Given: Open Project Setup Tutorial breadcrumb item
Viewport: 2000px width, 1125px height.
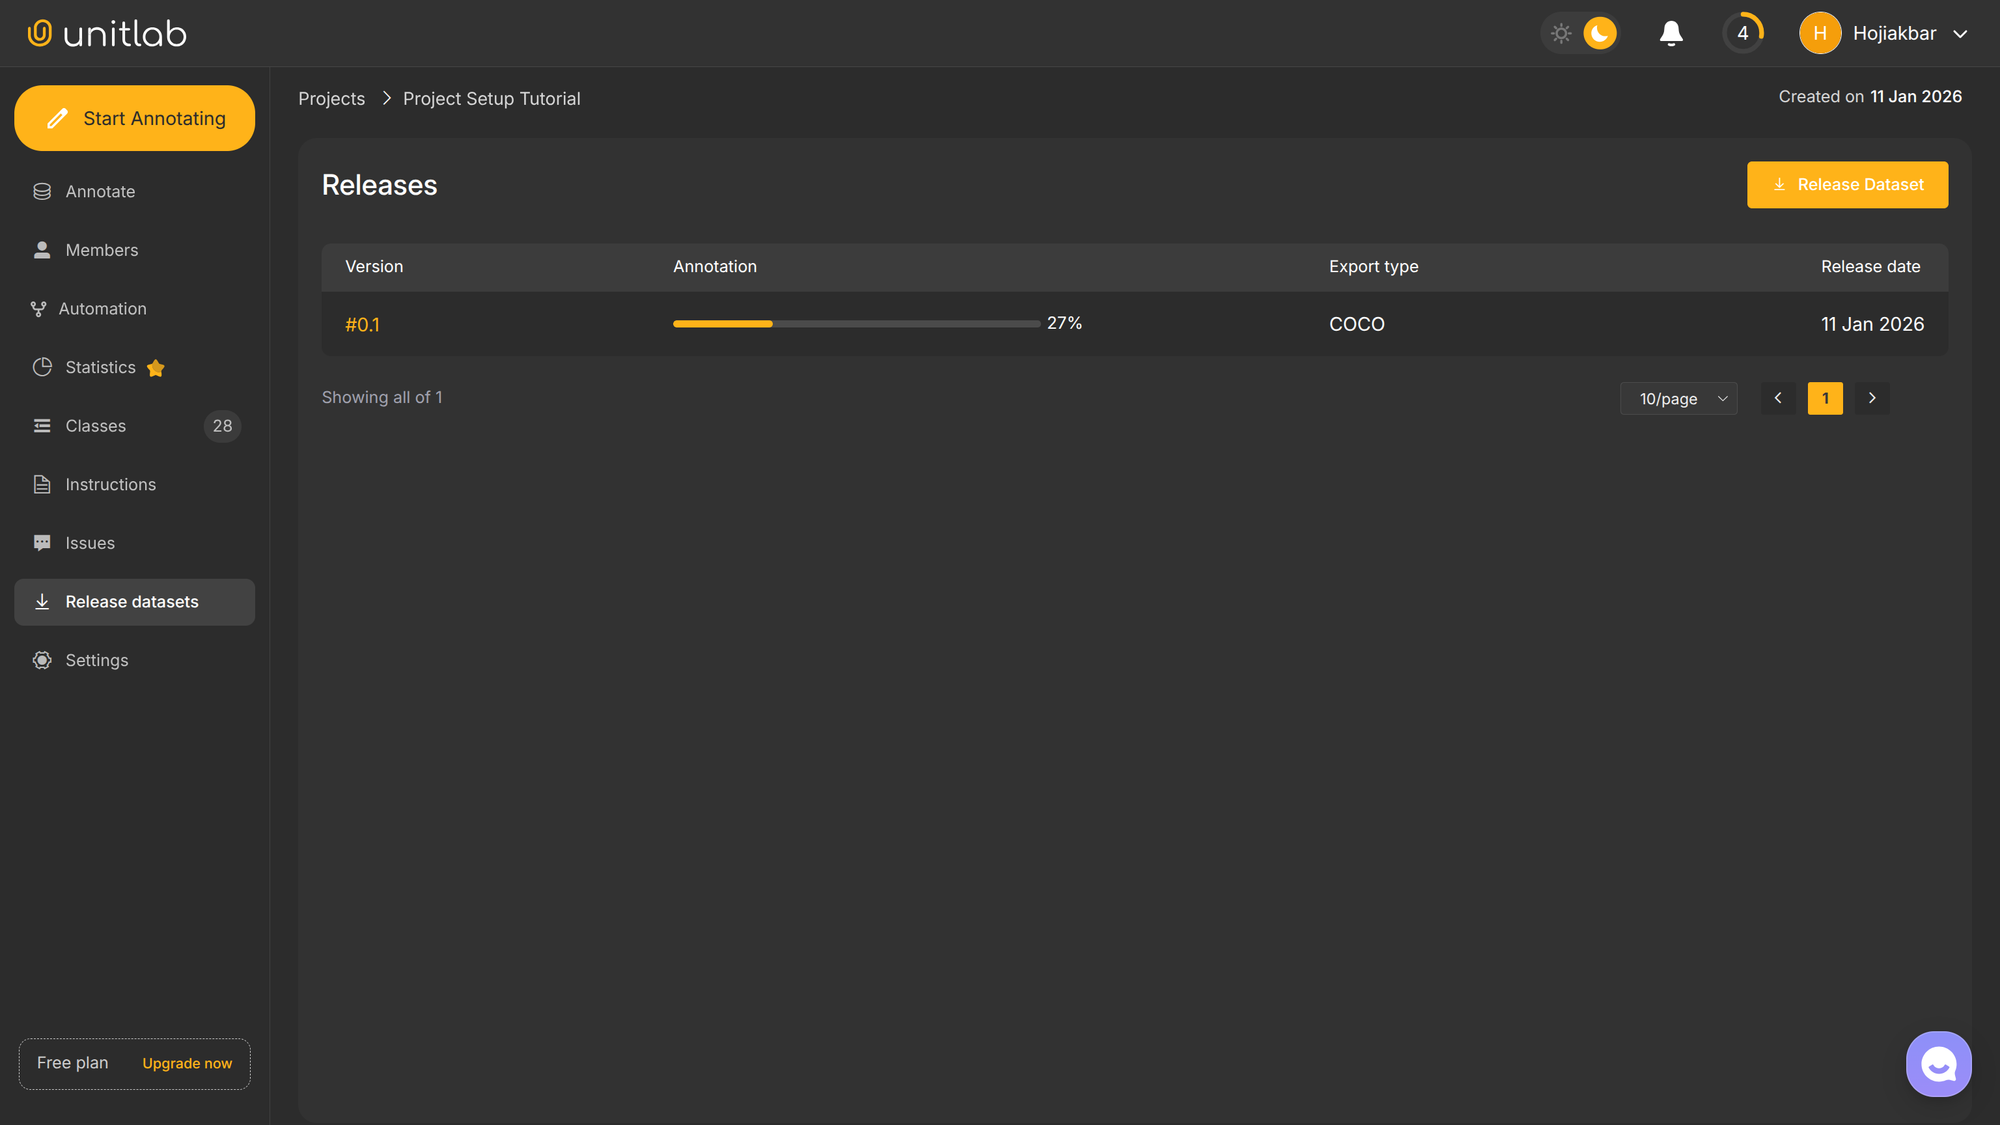Looking at the screenshot, I should pyautogui.click(x=491, y=98).
